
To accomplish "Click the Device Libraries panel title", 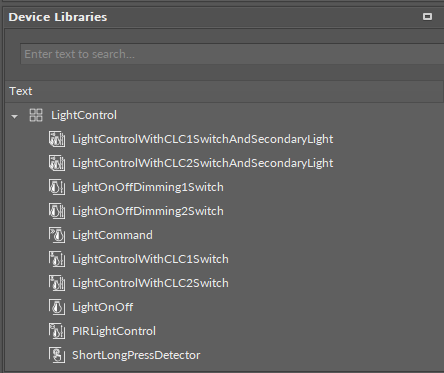I will click(x=58, y=17).
